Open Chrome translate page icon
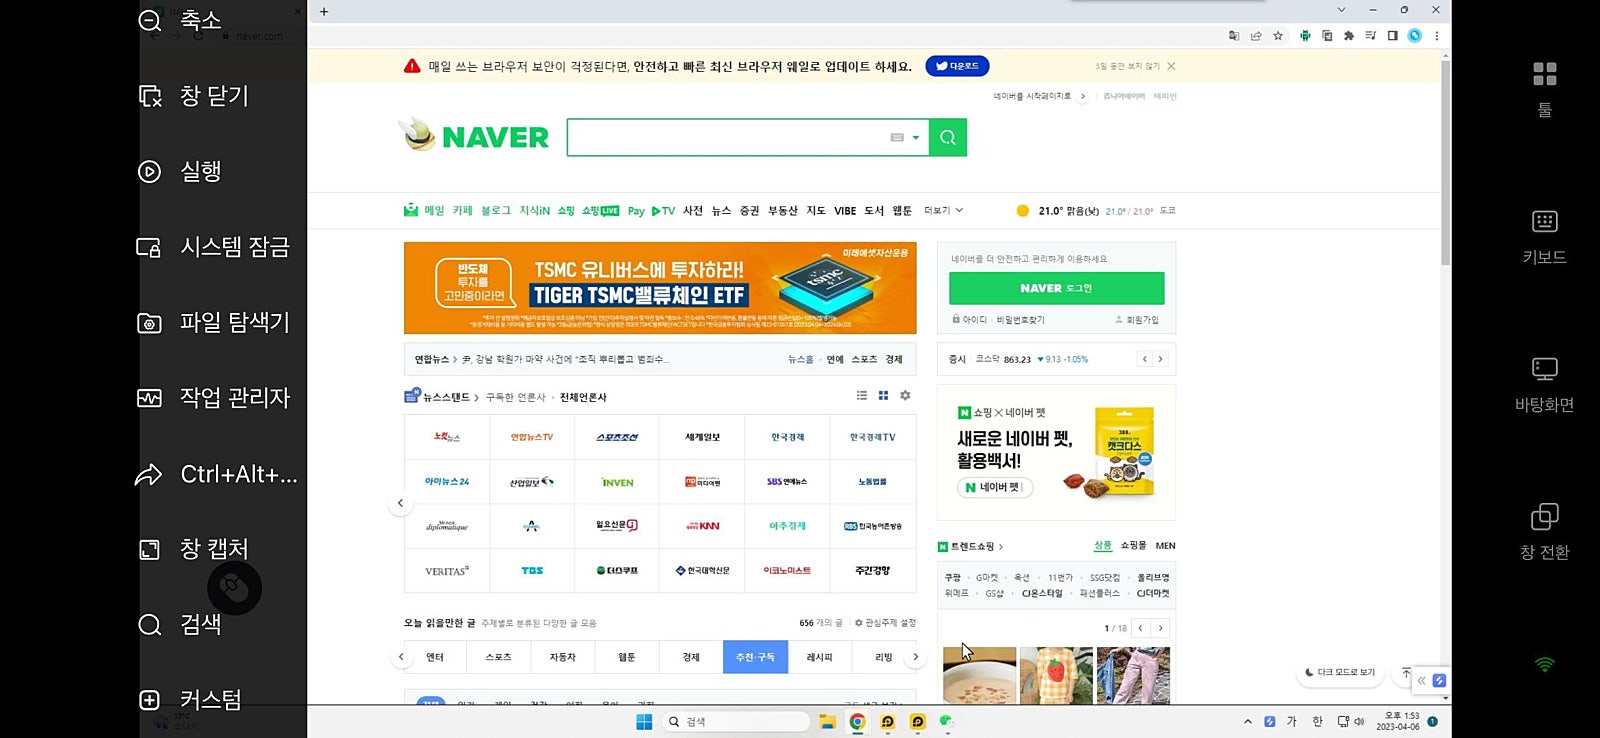1600x738 pixels. coord(1234,36)
